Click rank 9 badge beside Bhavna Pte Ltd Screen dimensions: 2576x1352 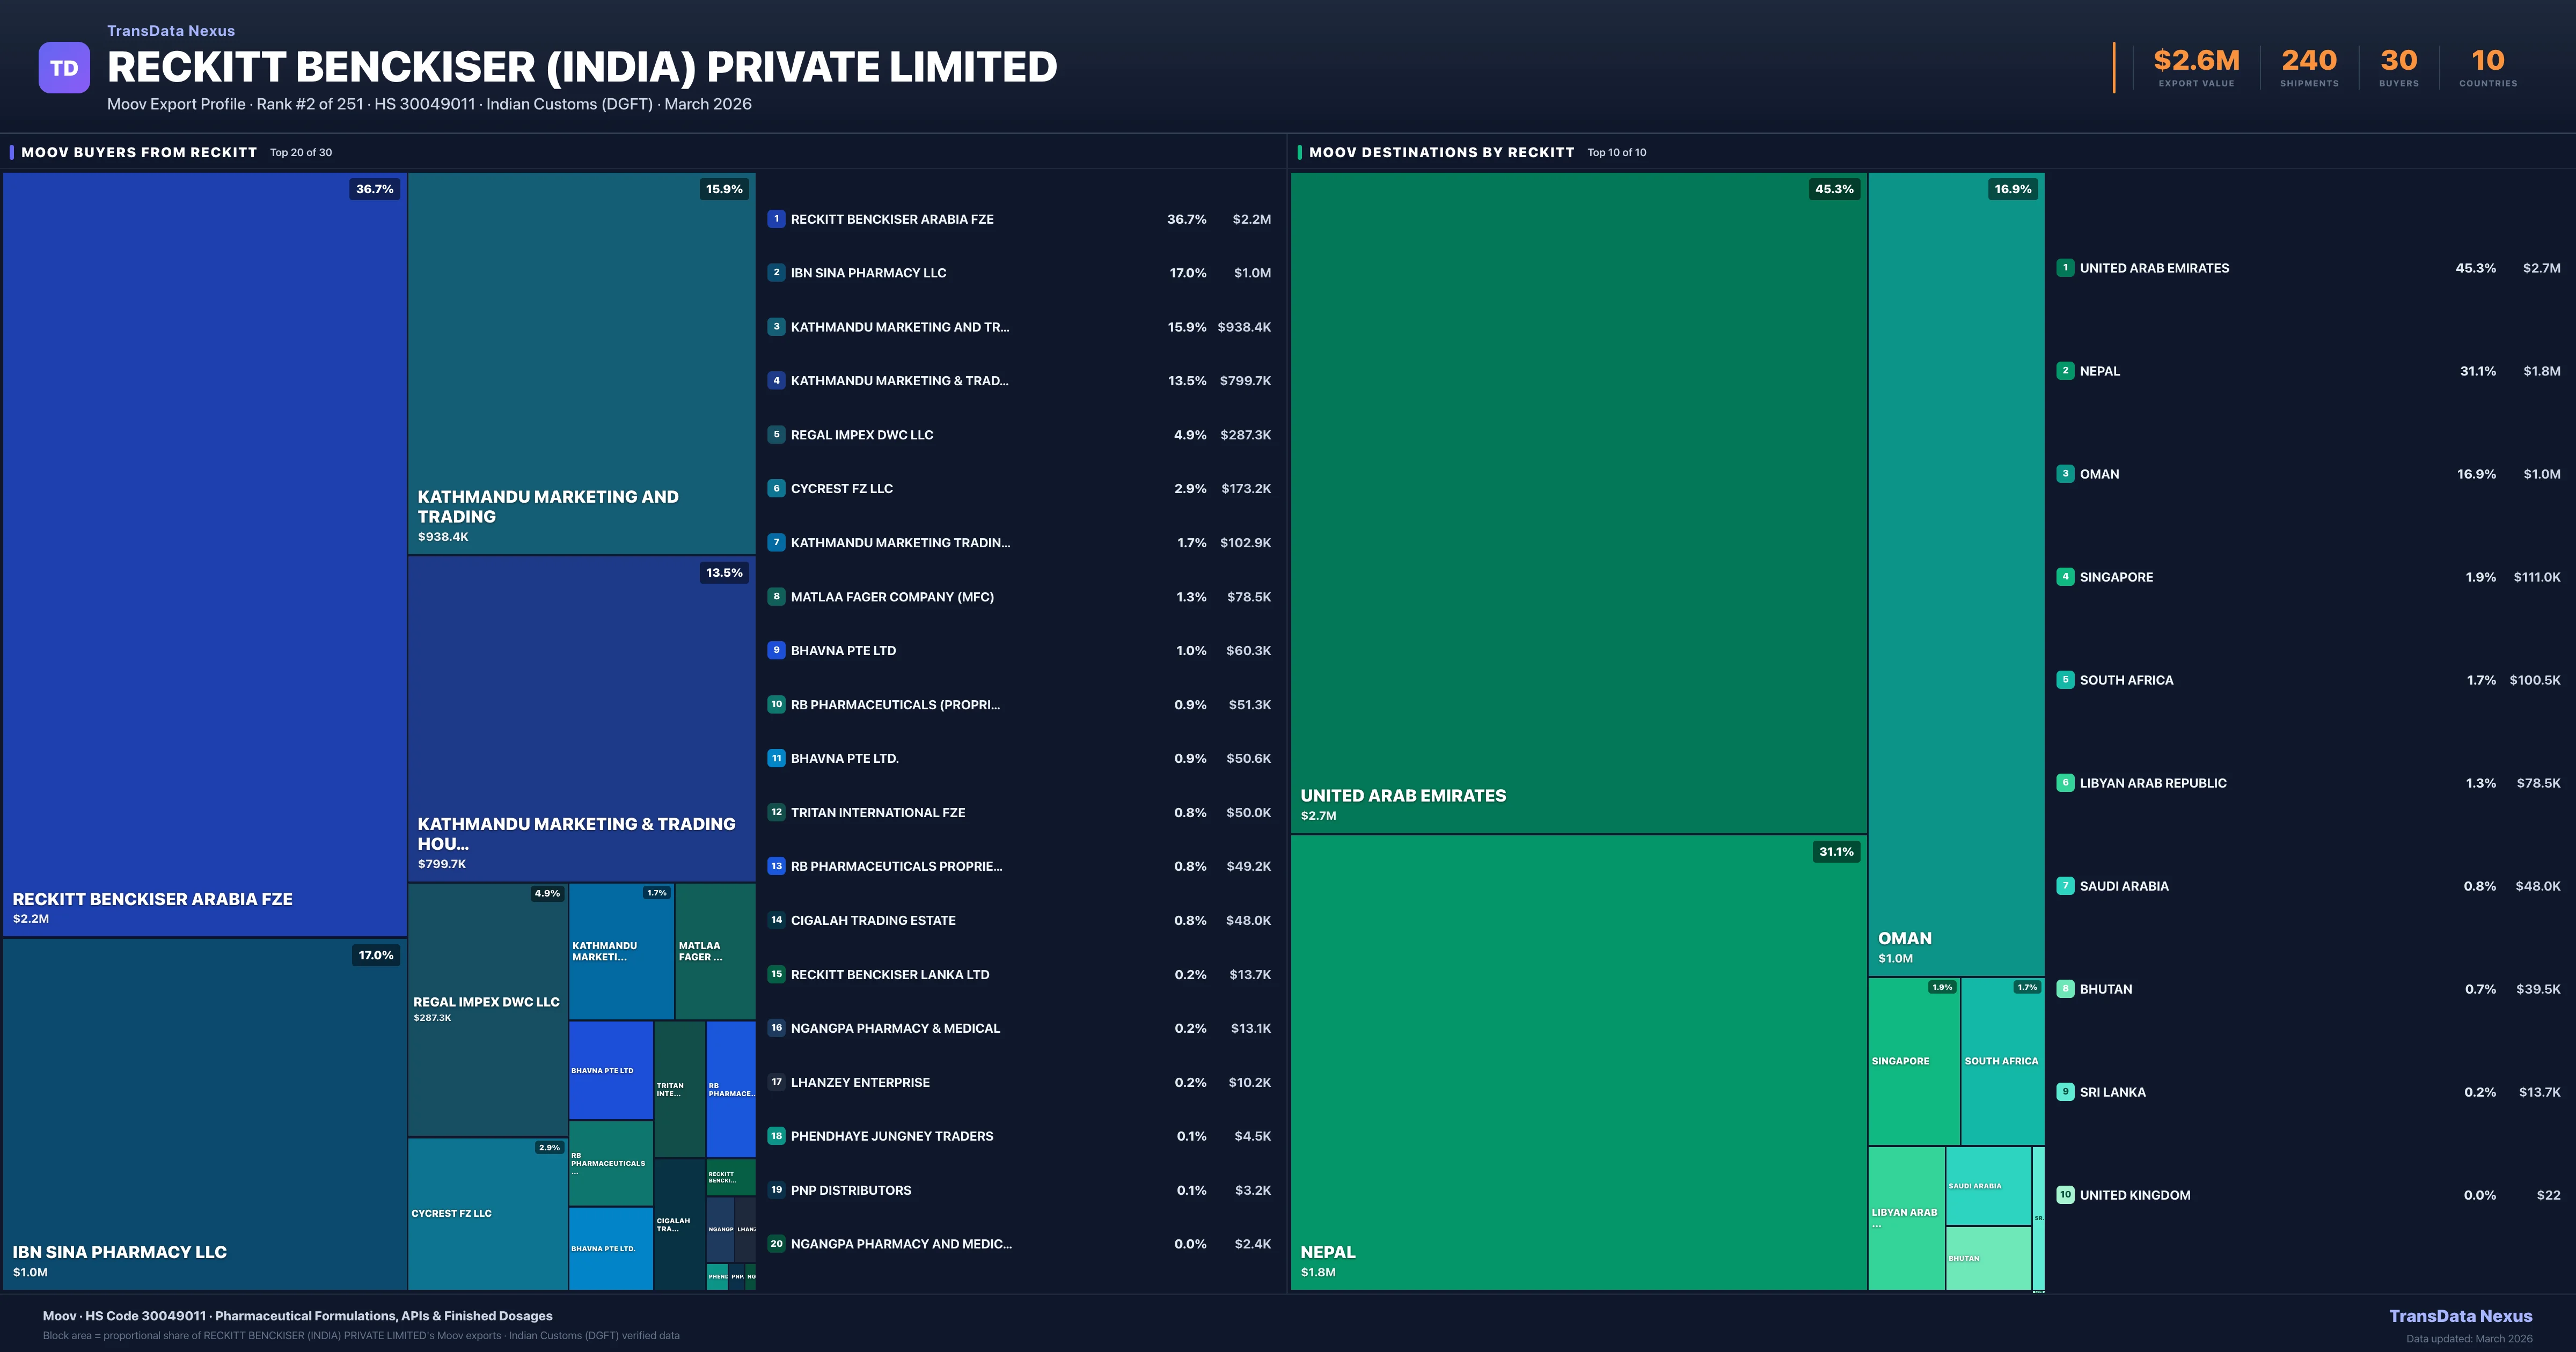[776, 650]
